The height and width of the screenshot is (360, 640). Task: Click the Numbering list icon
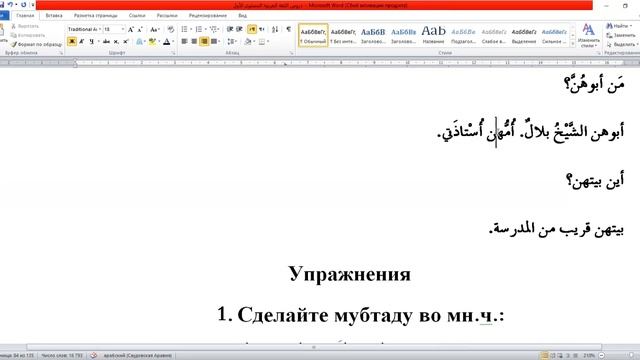tap(199, 29)
